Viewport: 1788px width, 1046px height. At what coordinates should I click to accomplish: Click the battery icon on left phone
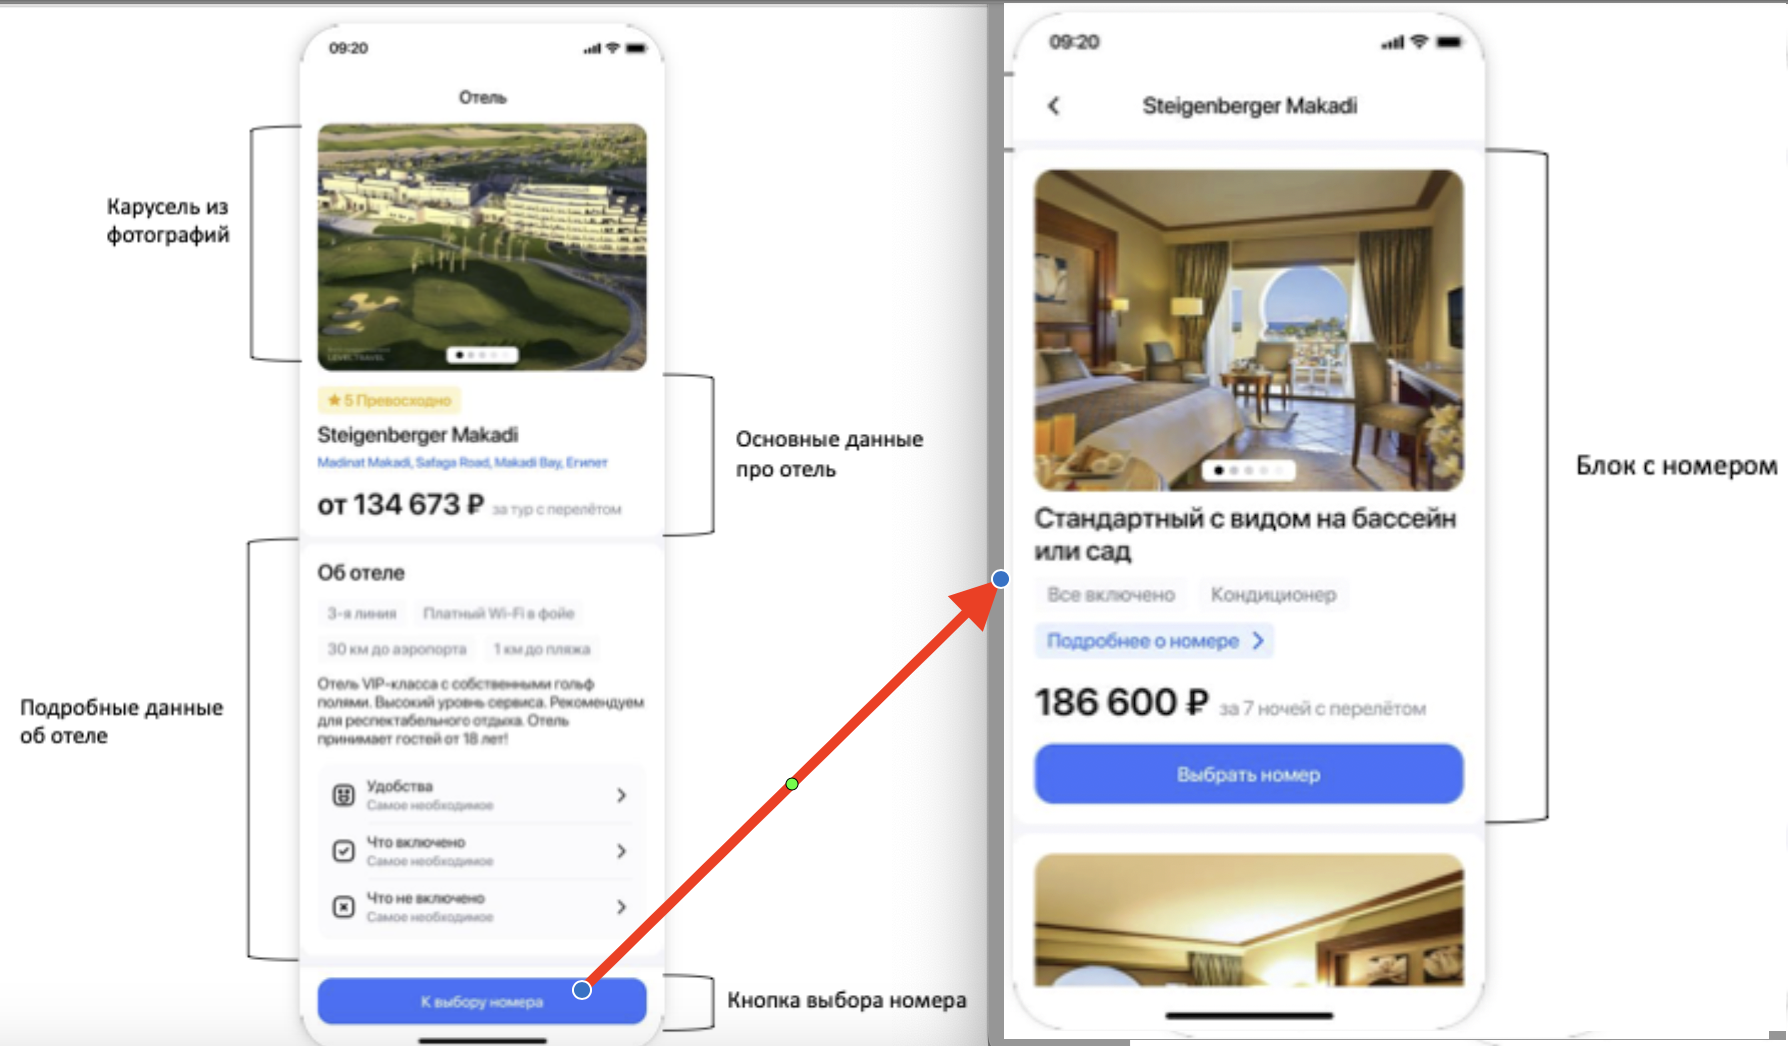637,48
